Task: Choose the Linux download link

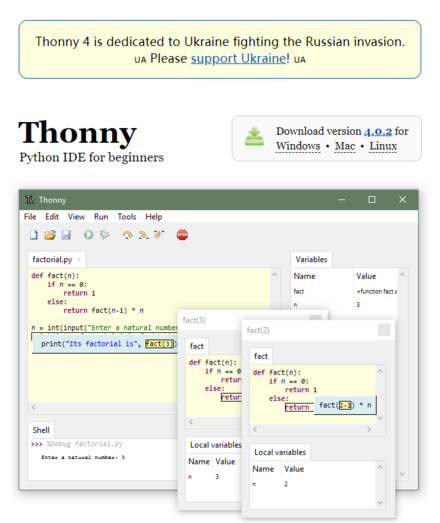Action: [383, 146]
